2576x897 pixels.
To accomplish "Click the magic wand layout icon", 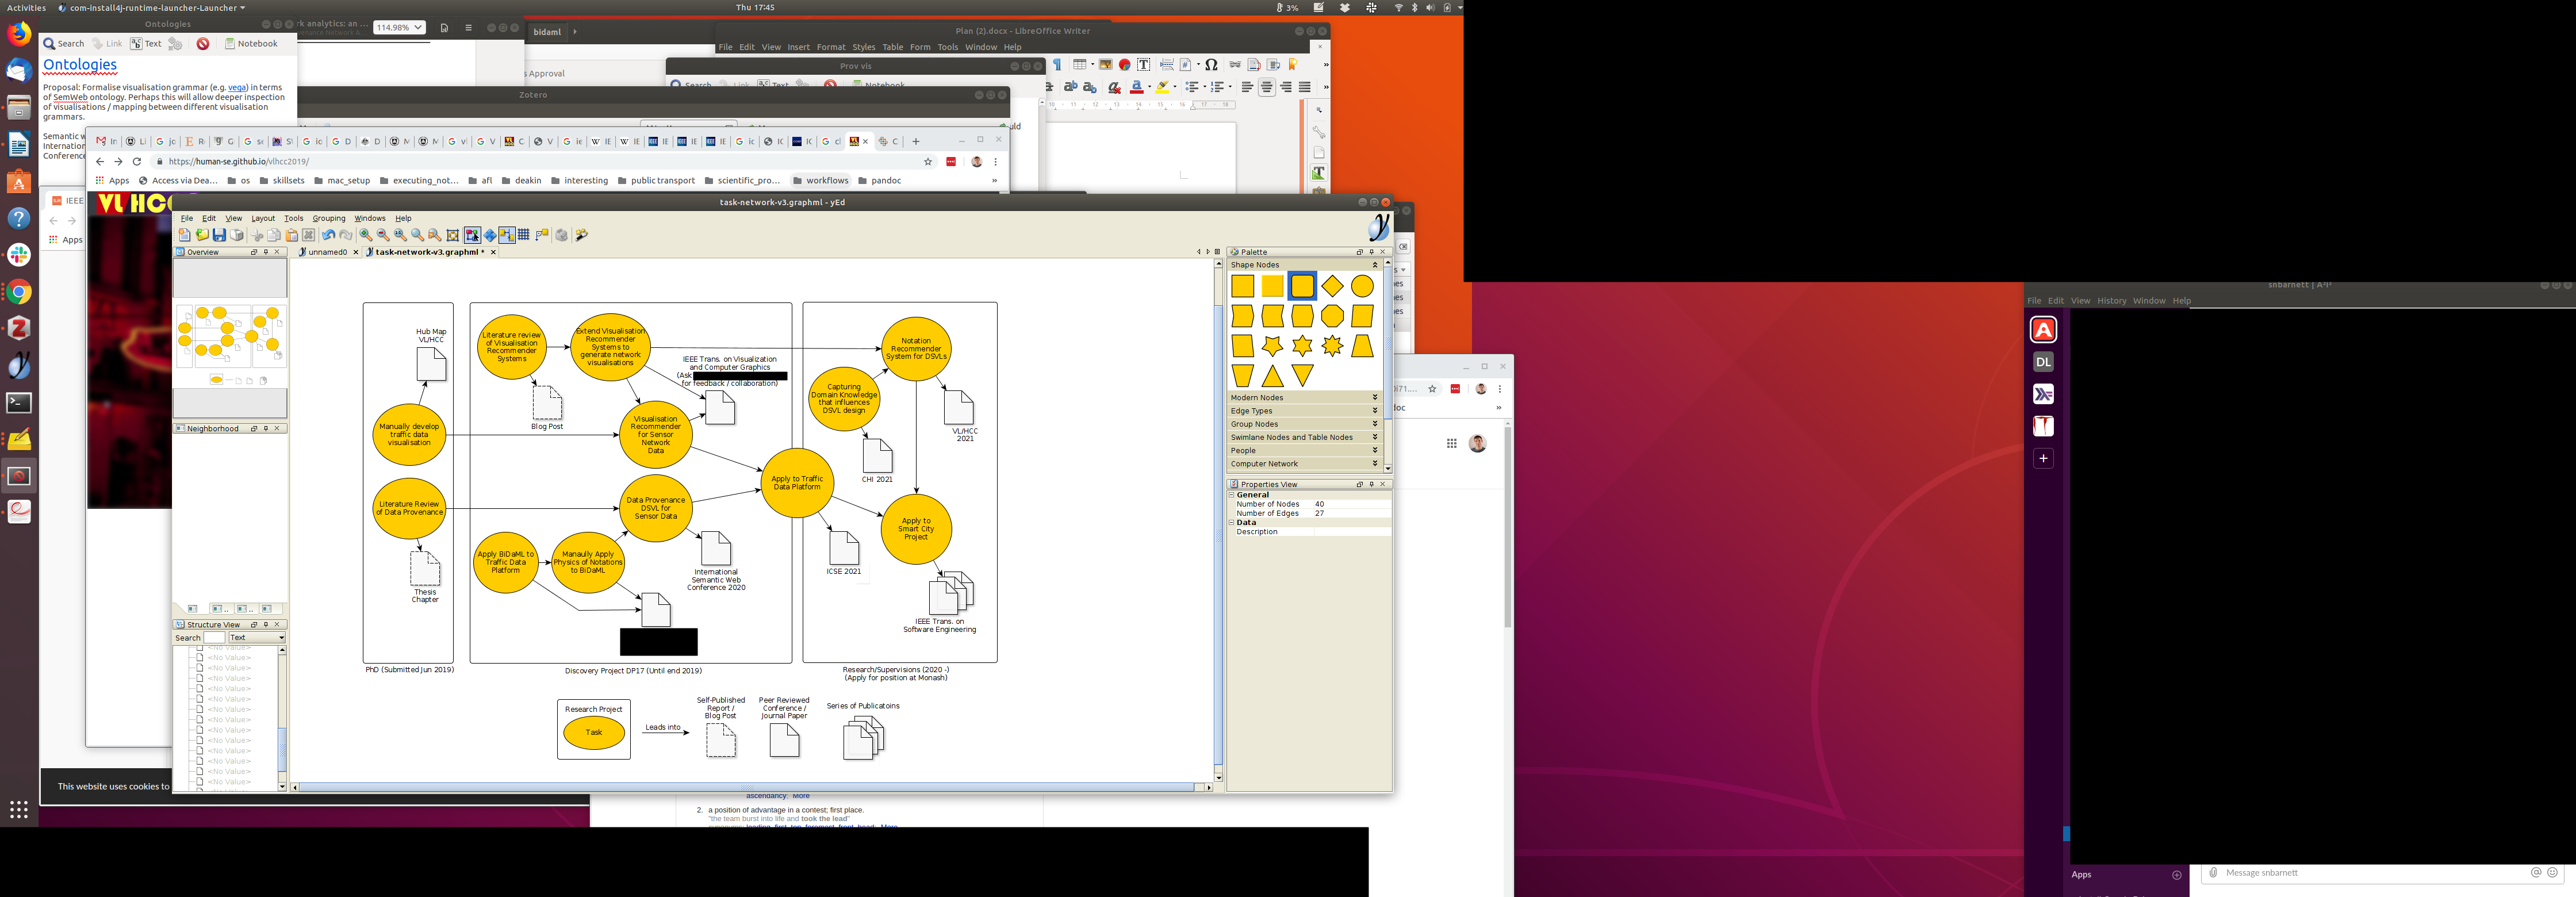I will pos(582,235).
